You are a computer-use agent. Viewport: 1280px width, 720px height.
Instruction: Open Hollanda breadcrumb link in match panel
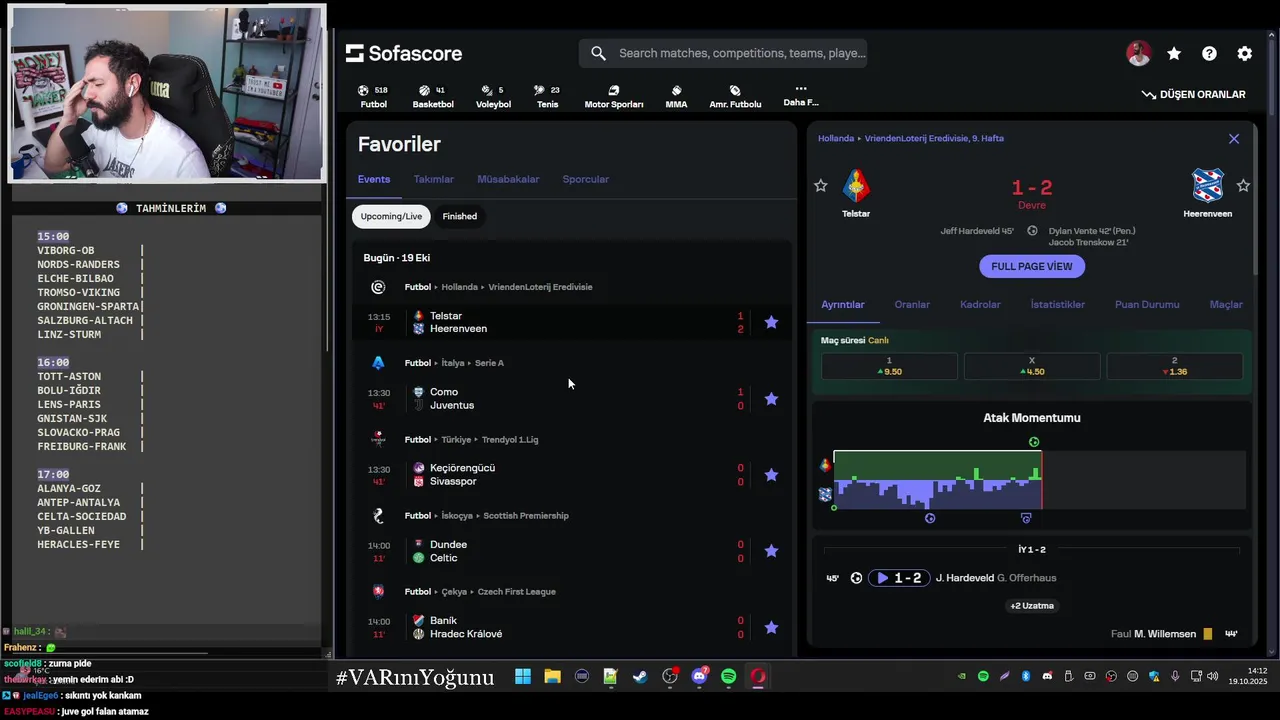point(836,138)
